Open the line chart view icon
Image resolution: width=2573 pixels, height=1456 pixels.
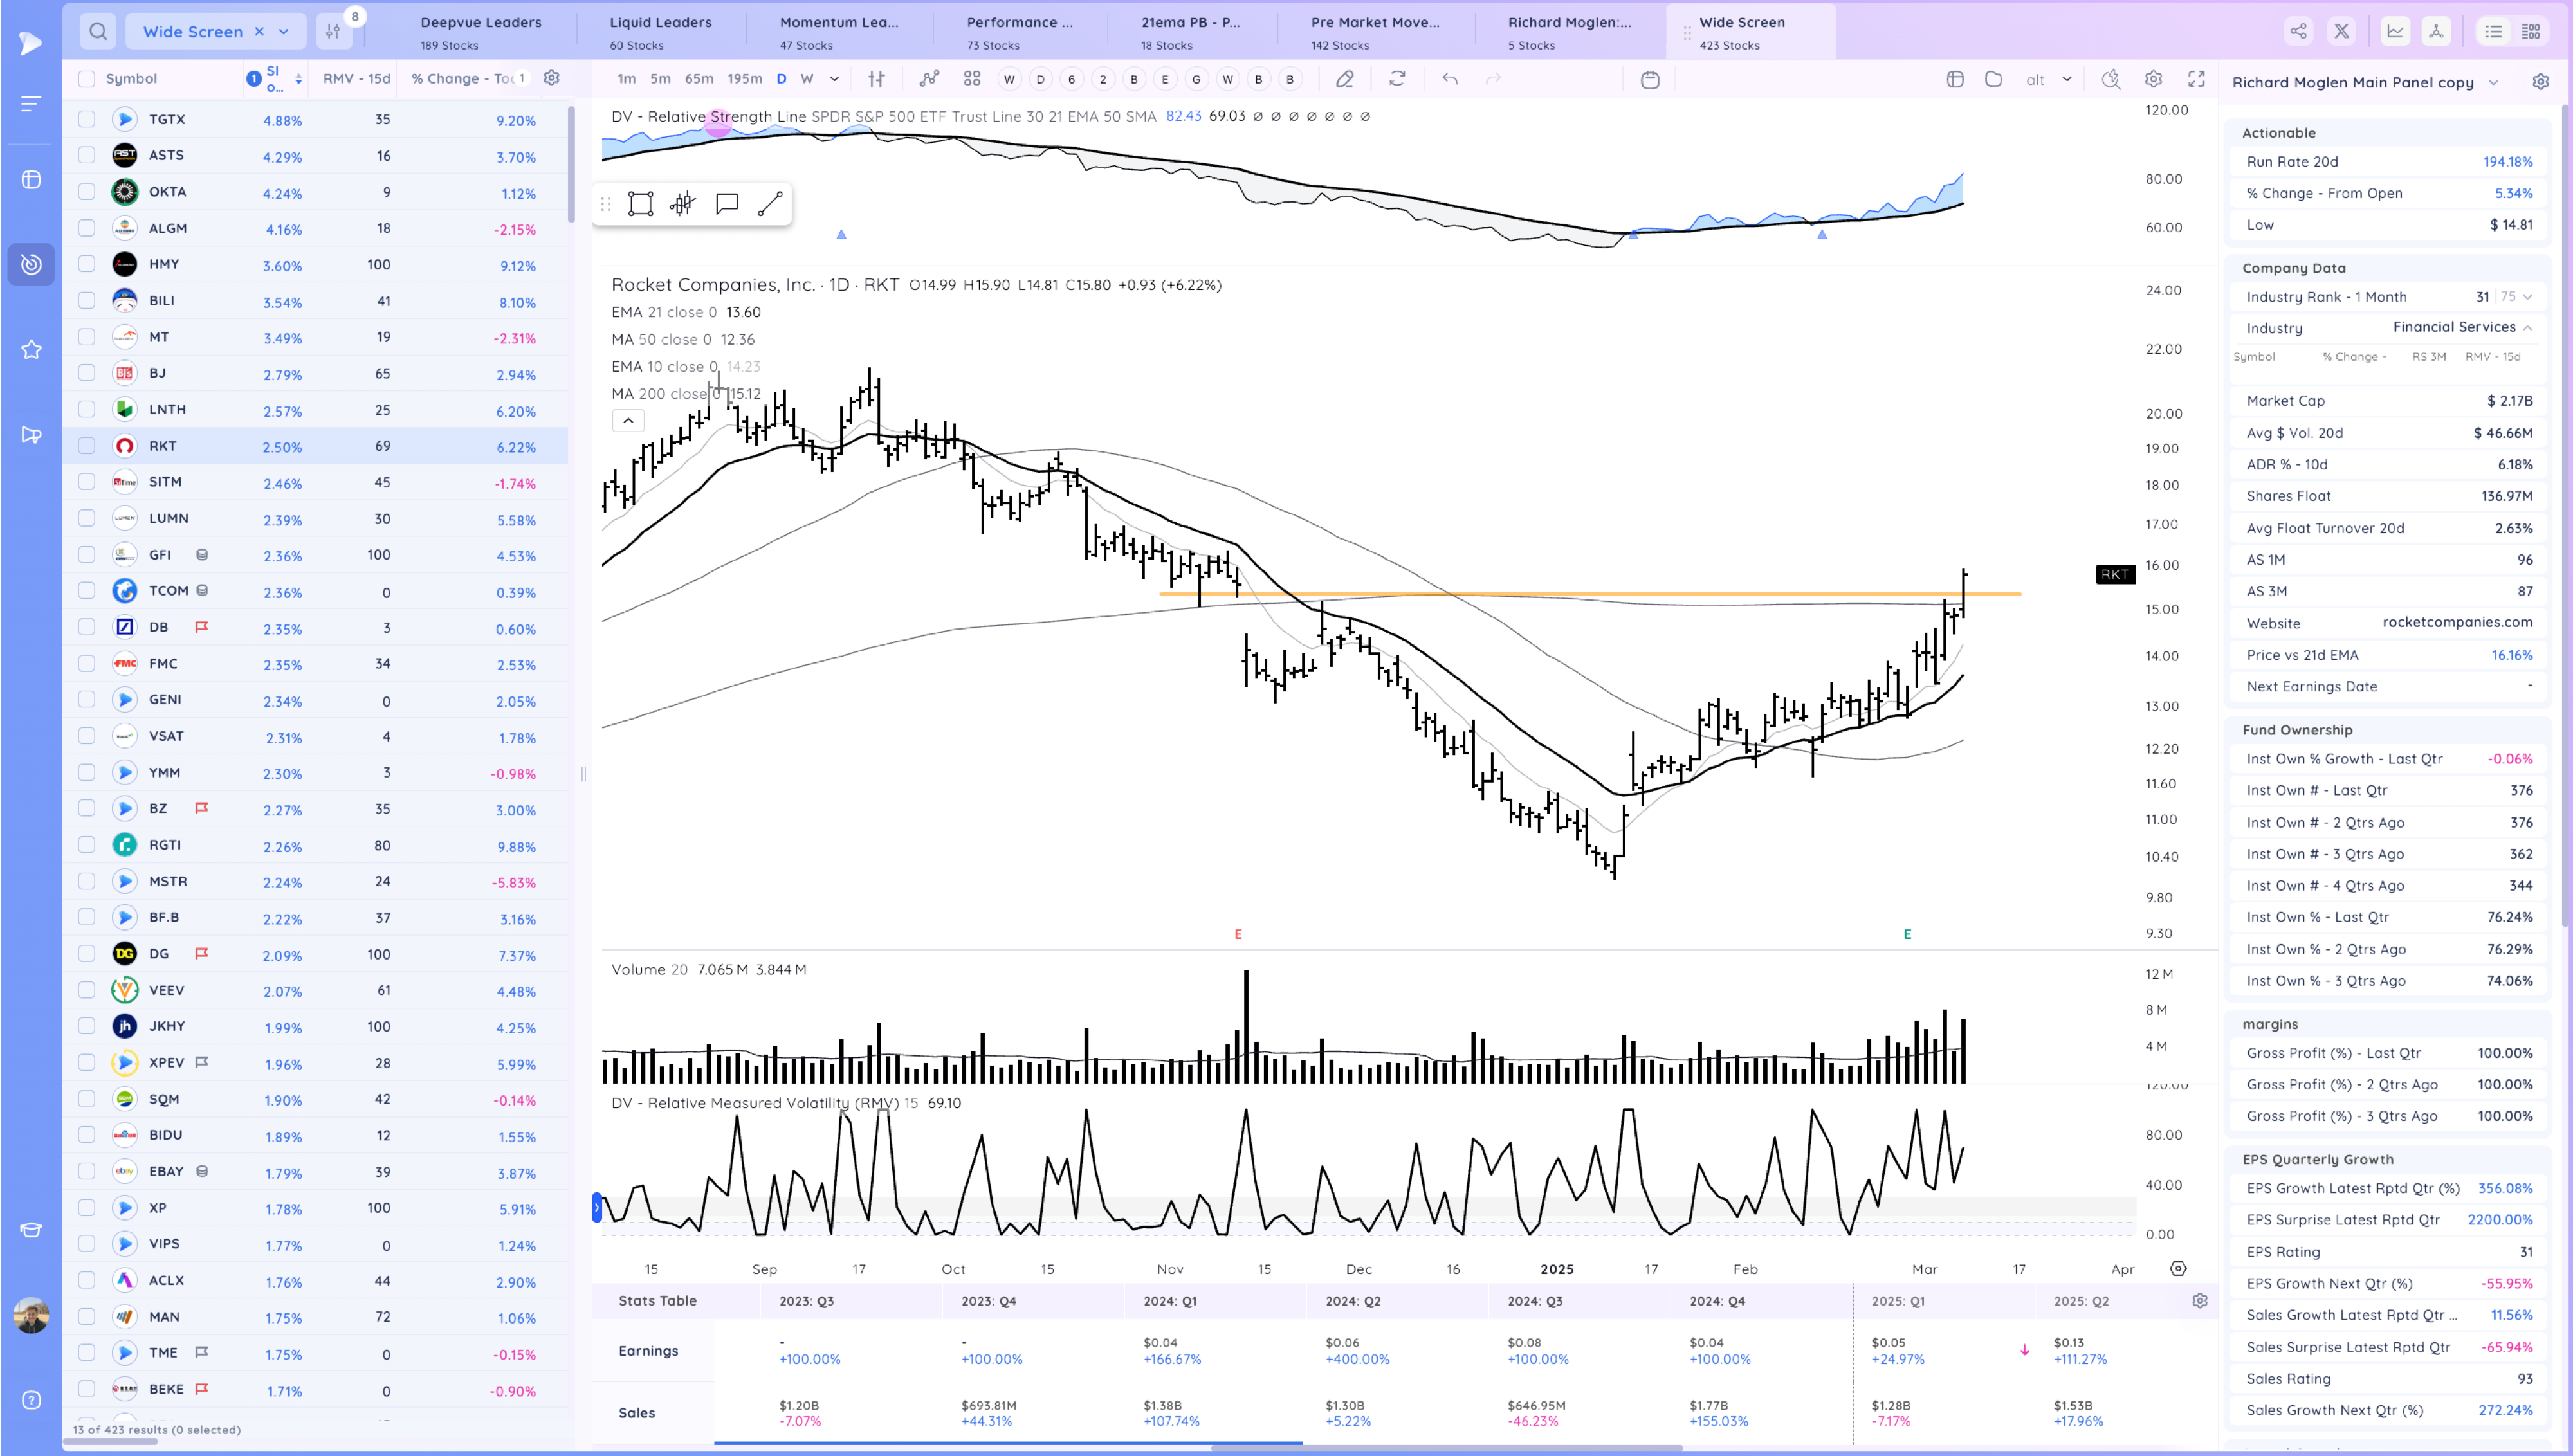(2396, 31)
